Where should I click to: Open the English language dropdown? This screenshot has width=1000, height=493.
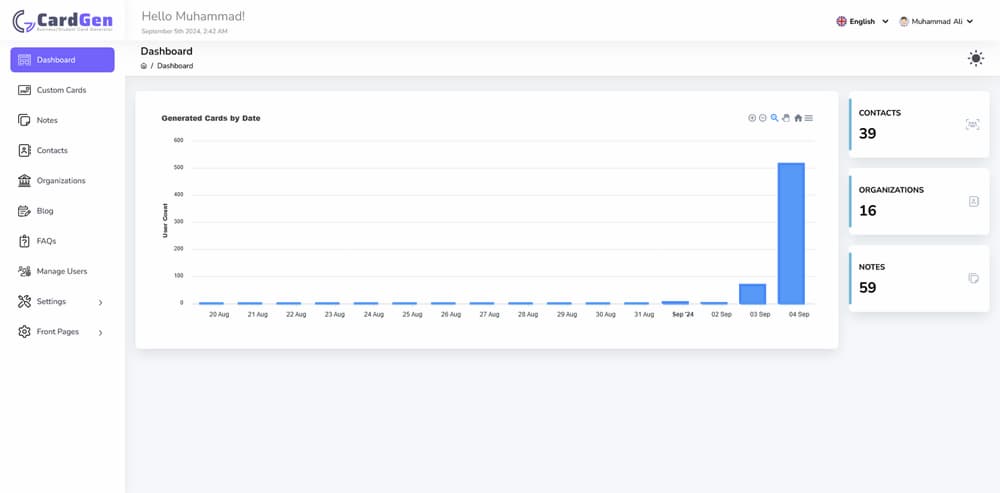[x=862, y=21]
